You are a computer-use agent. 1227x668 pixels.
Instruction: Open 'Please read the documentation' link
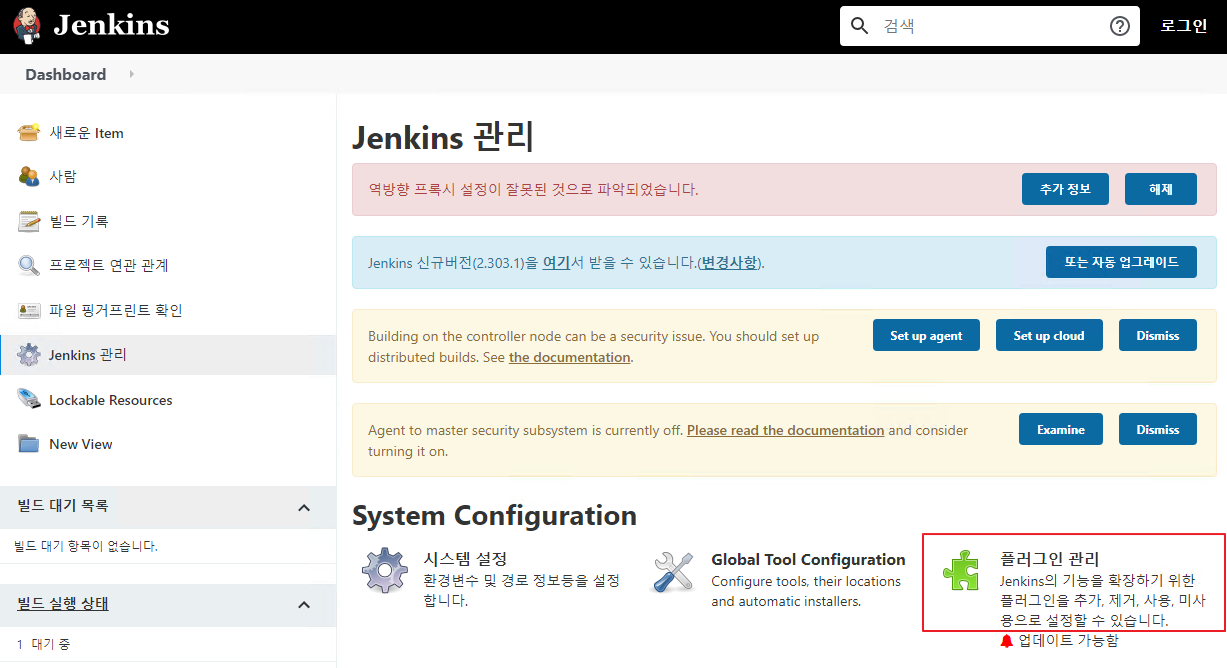pyautogui.click(x=786, y=430)
